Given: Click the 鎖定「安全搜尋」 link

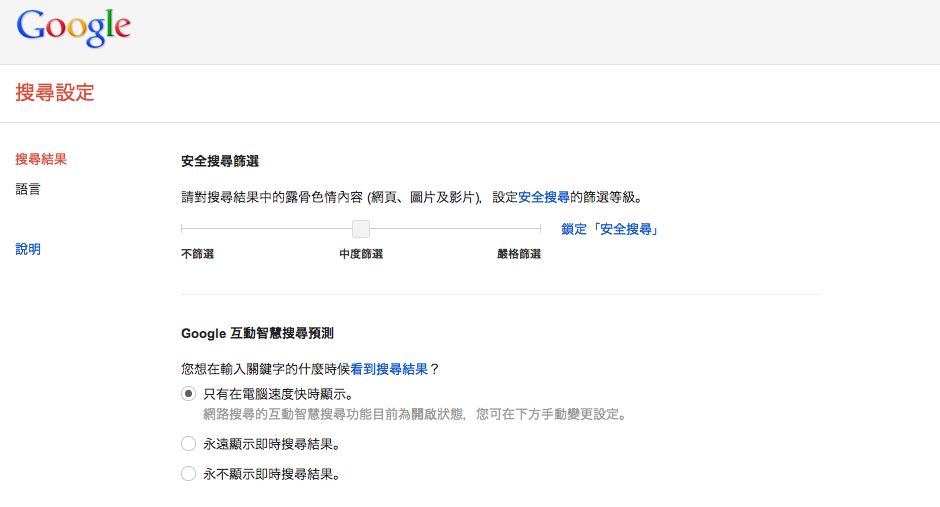Looking at the screenshot, I should point(609,229).
